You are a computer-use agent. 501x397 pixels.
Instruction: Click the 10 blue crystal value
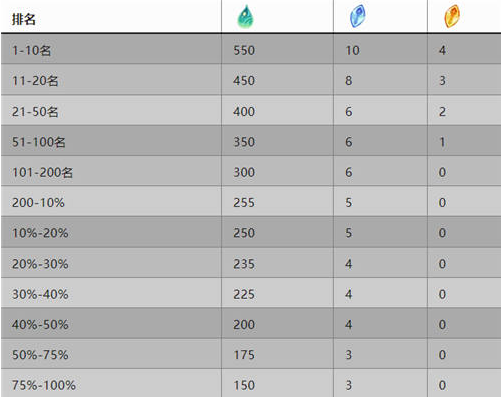(352, 50)
